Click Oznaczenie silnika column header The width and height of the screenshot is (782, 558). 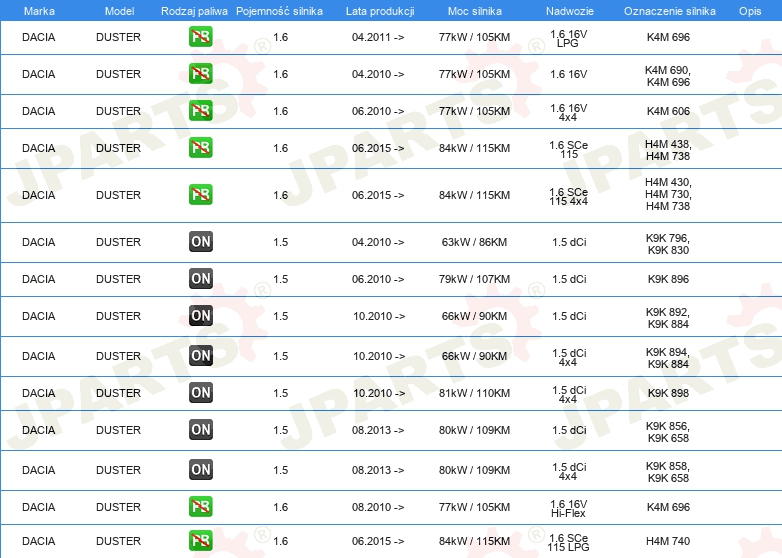click(669, 11)
